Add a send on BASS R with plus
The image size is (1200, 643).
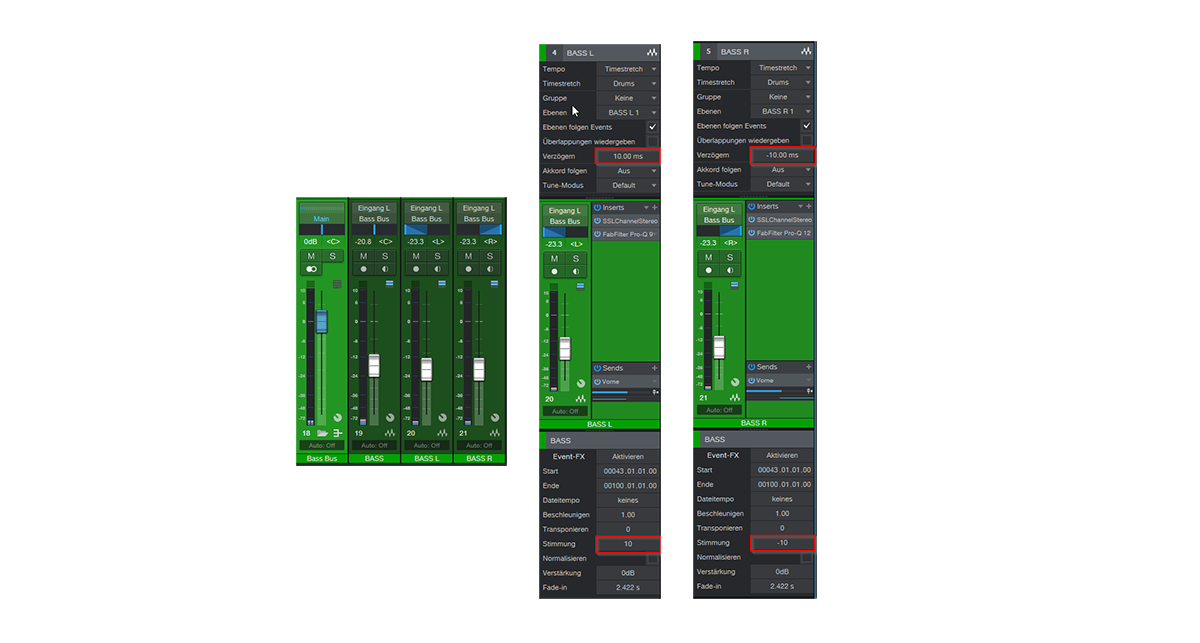[x=809, y=367]
